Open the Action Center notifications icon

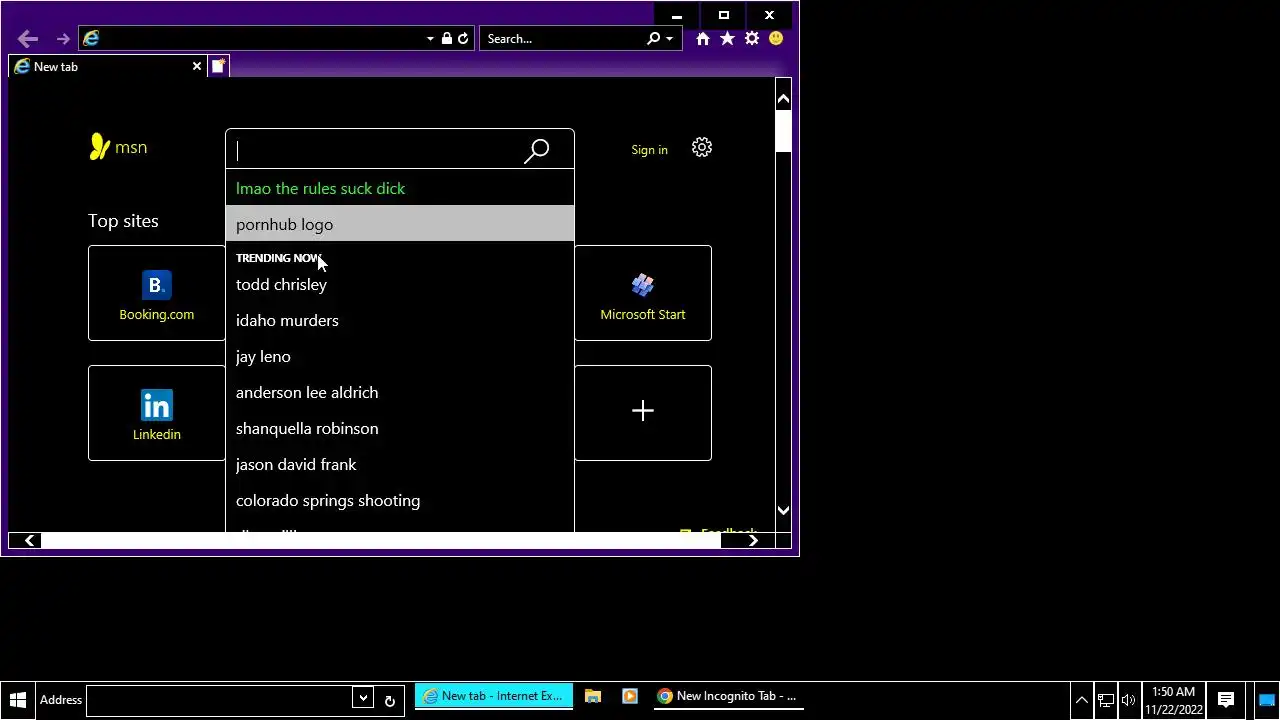click(x=1226, y=700)
